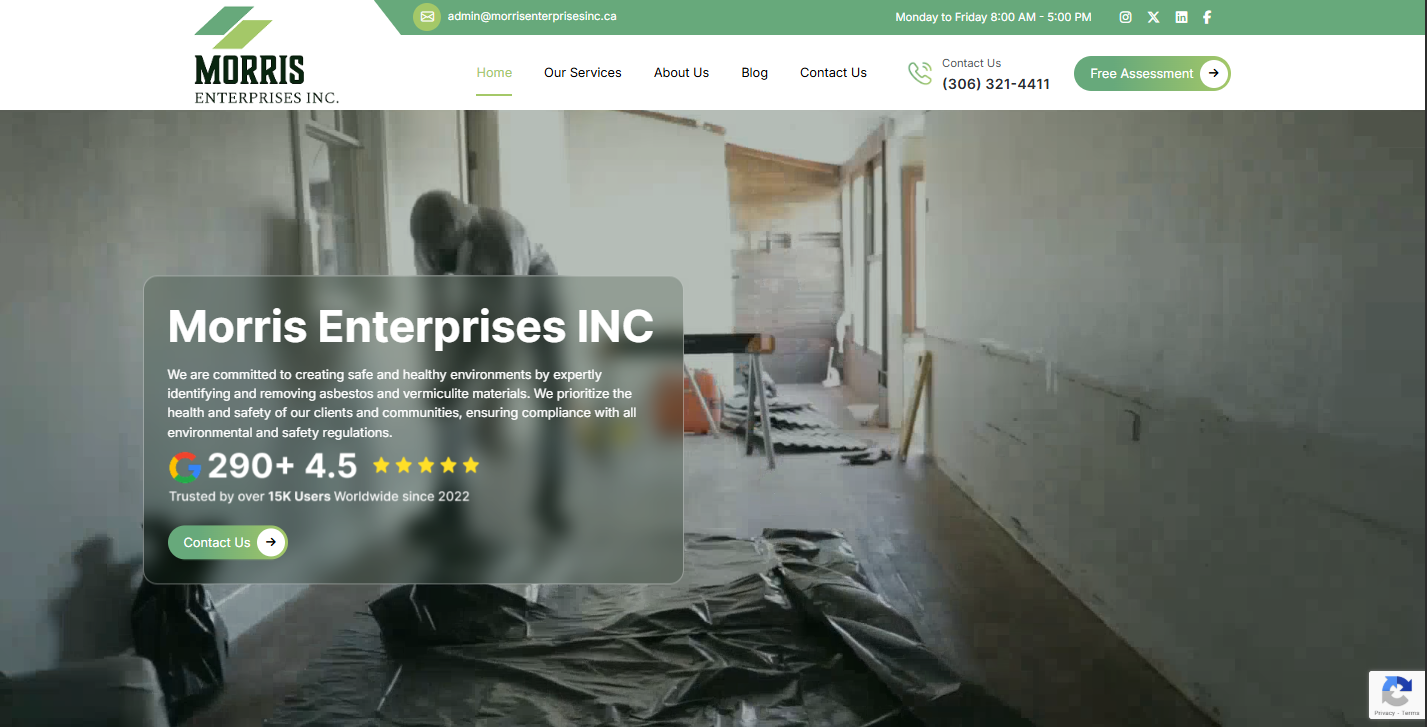This screenshot has height=727, width=1427.
Task: Open the LinkedIn social icon
Action: (1181, 17)
